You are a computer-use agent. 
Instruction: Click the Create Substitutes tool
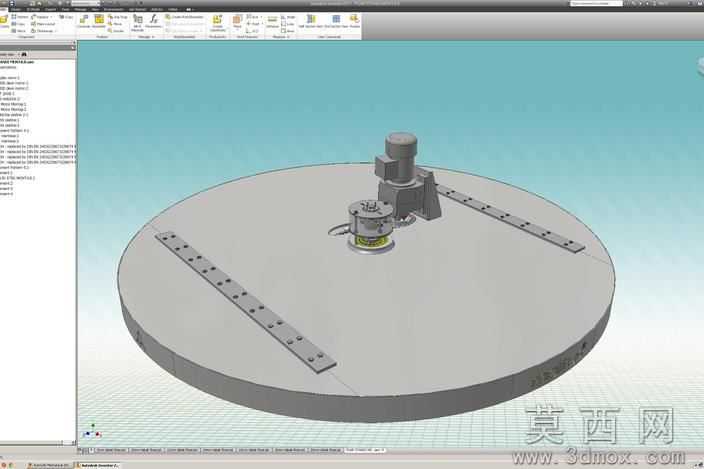click(x=217, y=22)
